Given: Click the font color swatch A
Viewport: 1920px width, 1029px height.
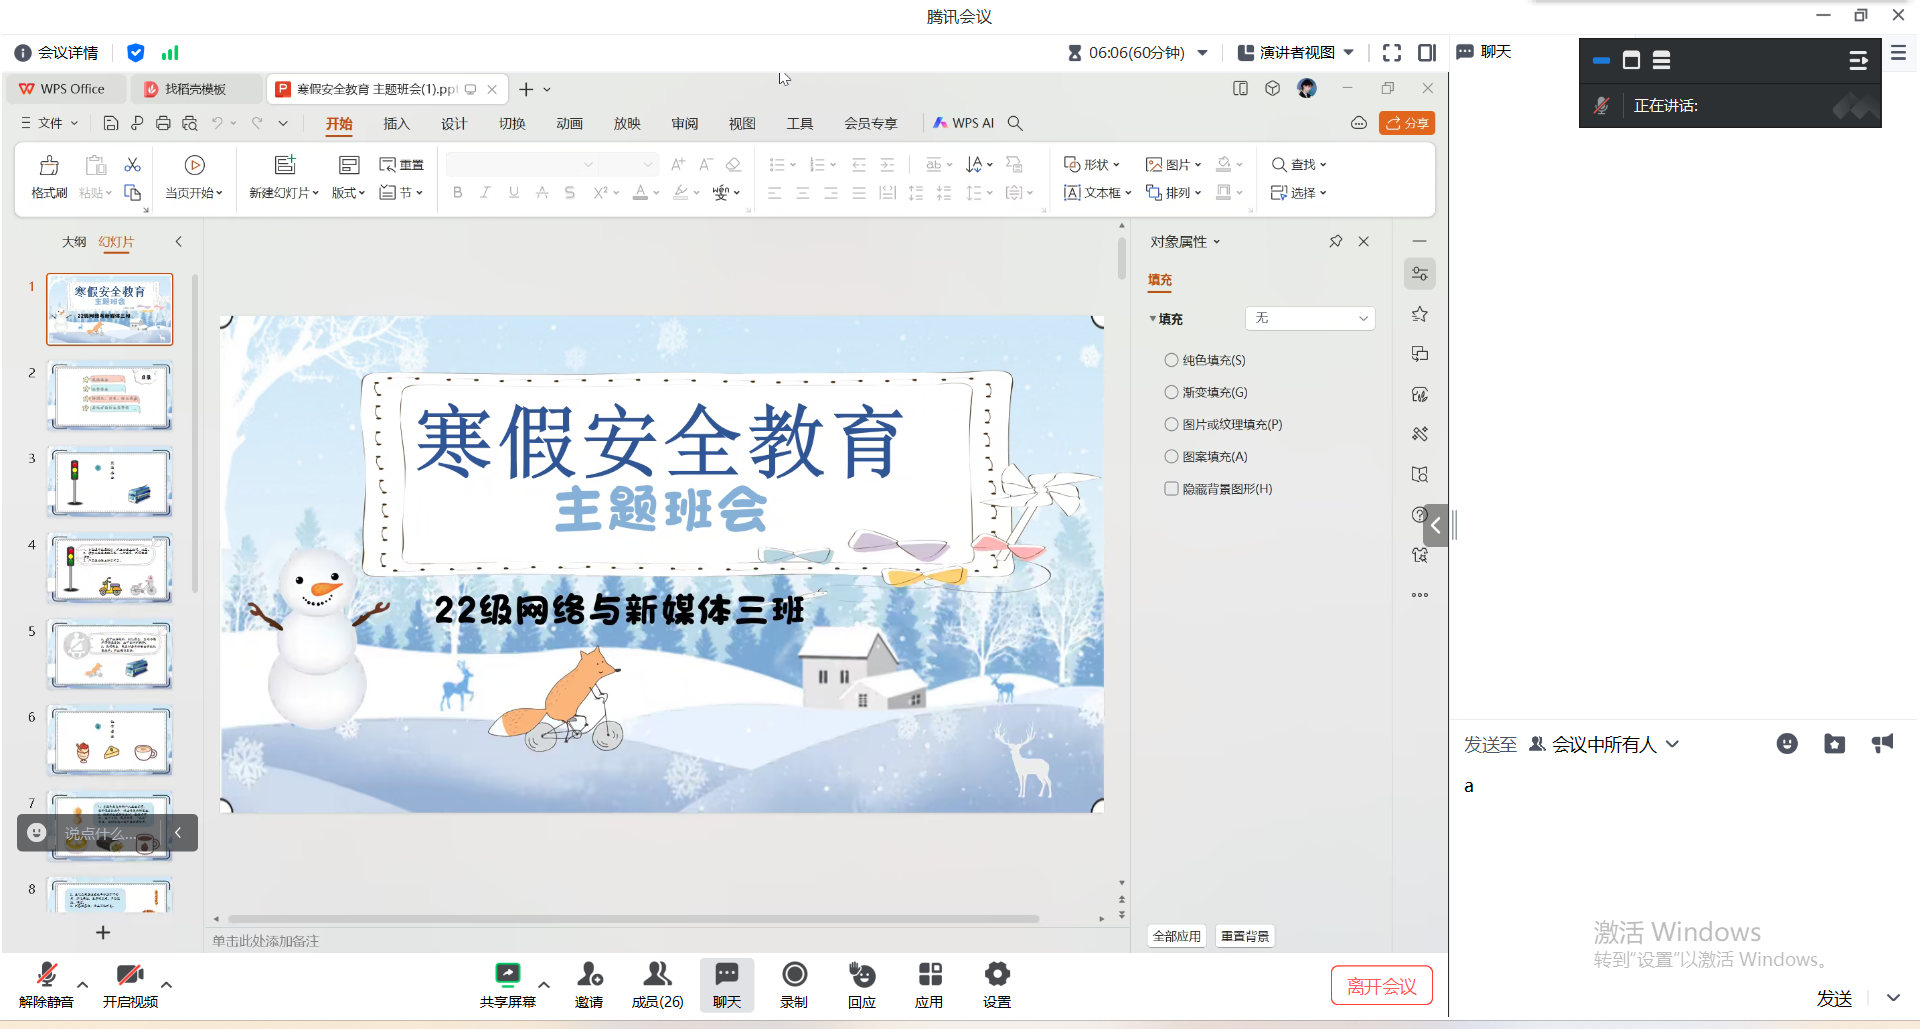Looking at the screenshot, I should point(640,192).
